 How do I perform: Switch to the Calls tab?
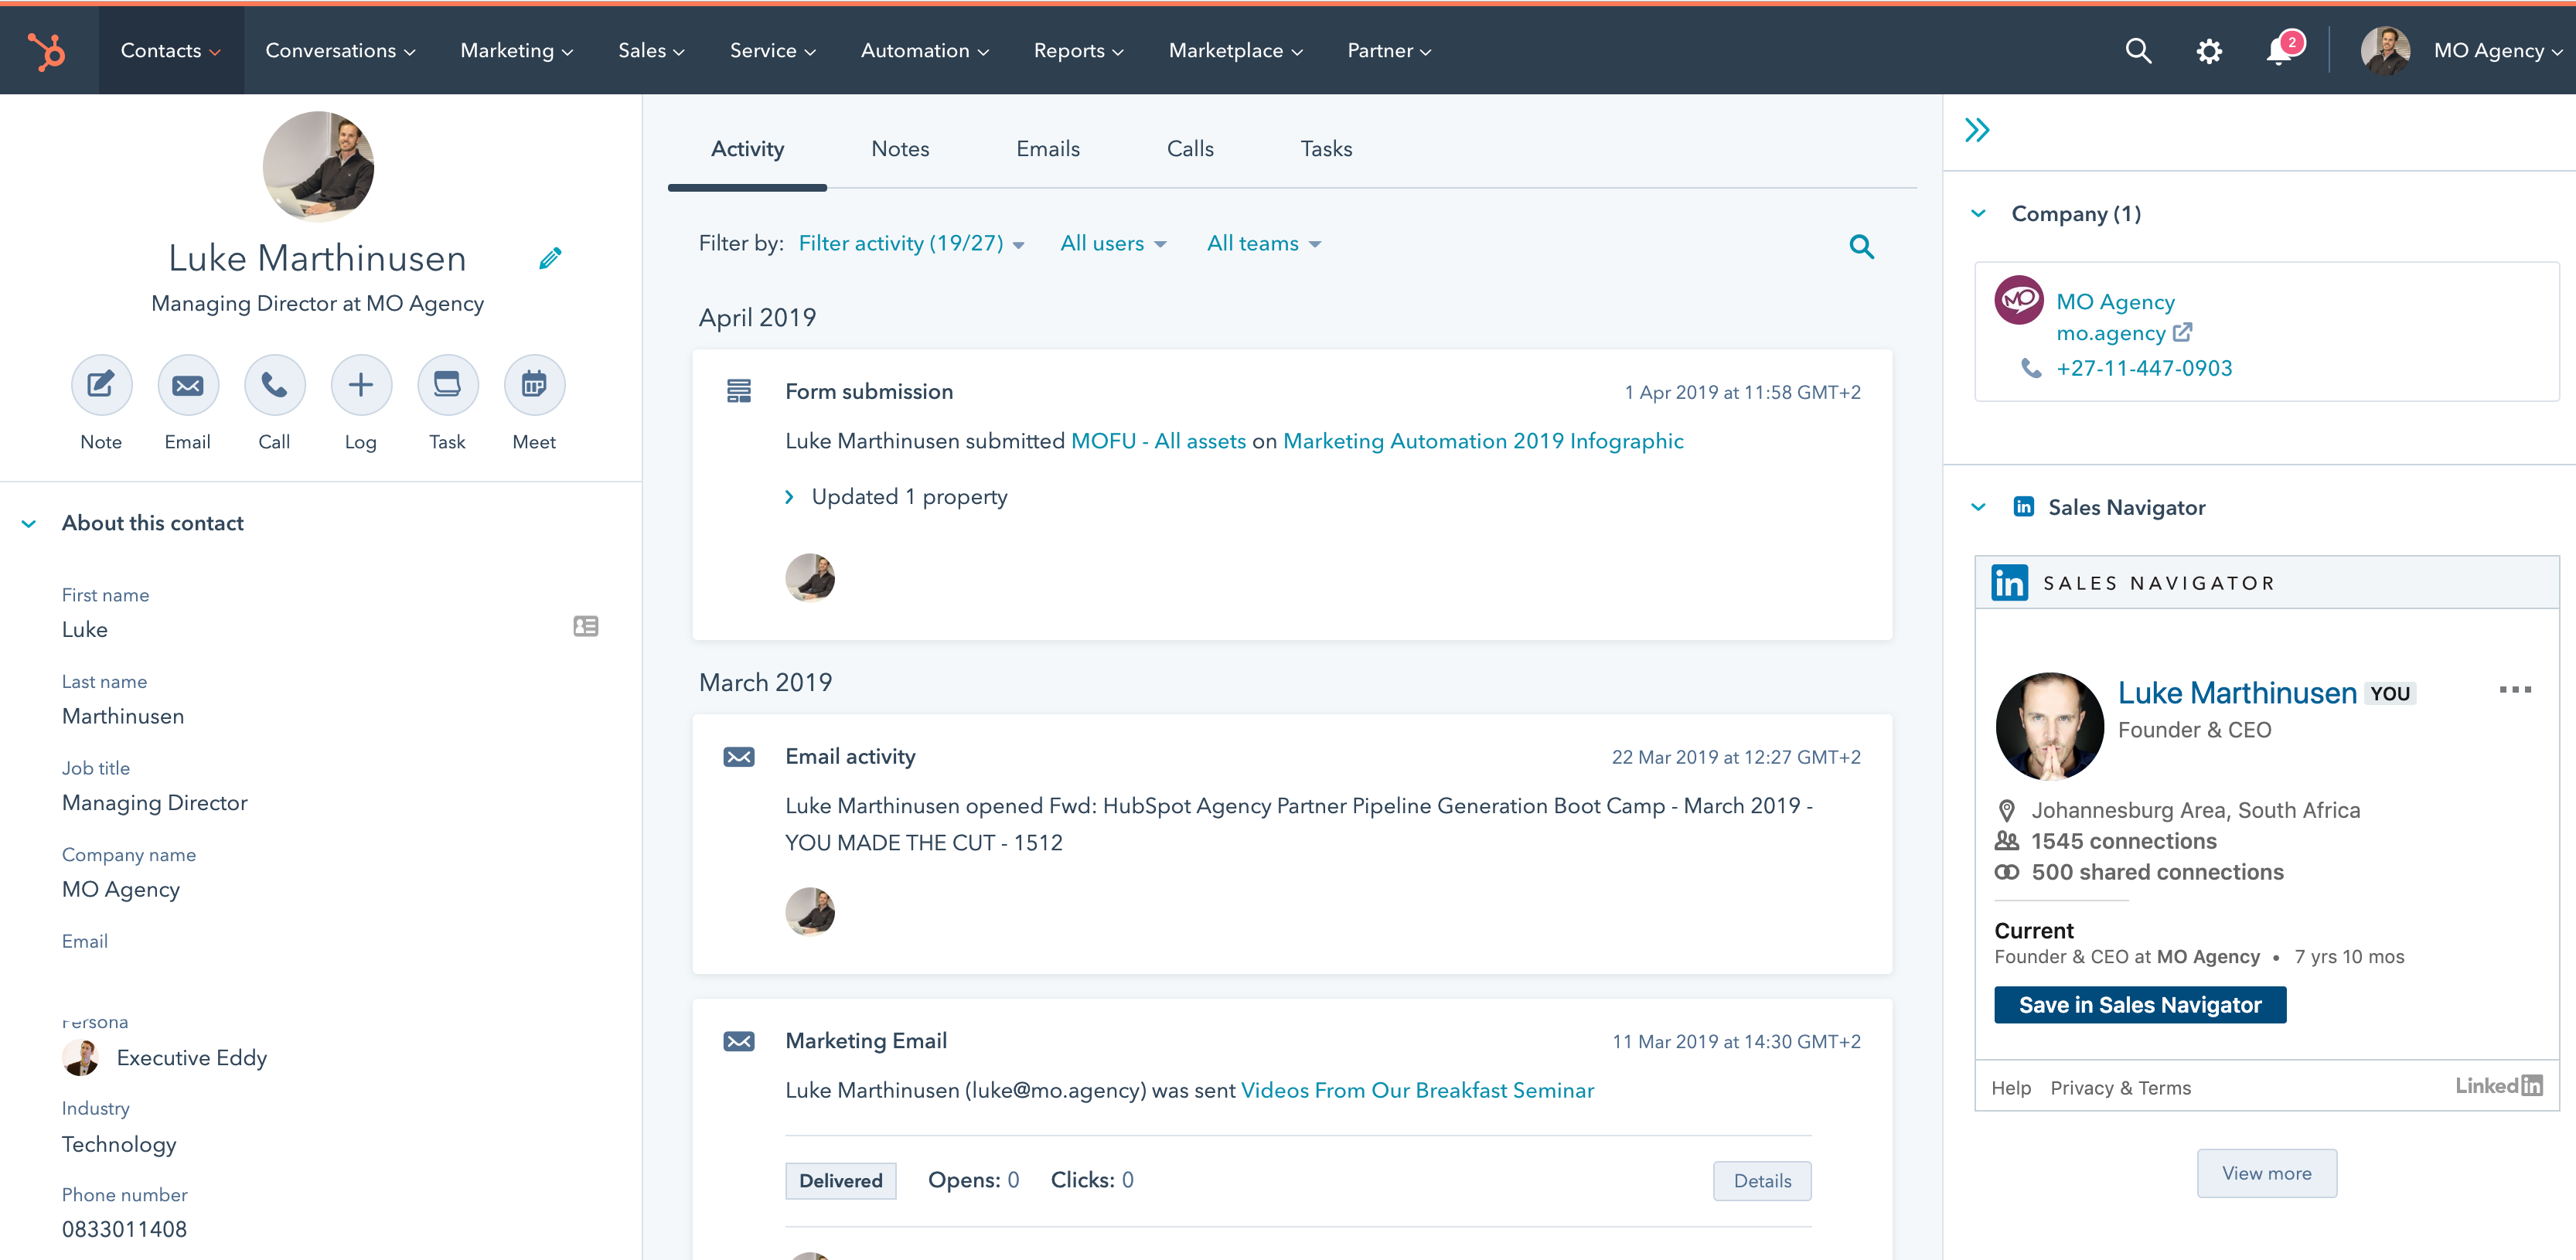pos(1190,149)
